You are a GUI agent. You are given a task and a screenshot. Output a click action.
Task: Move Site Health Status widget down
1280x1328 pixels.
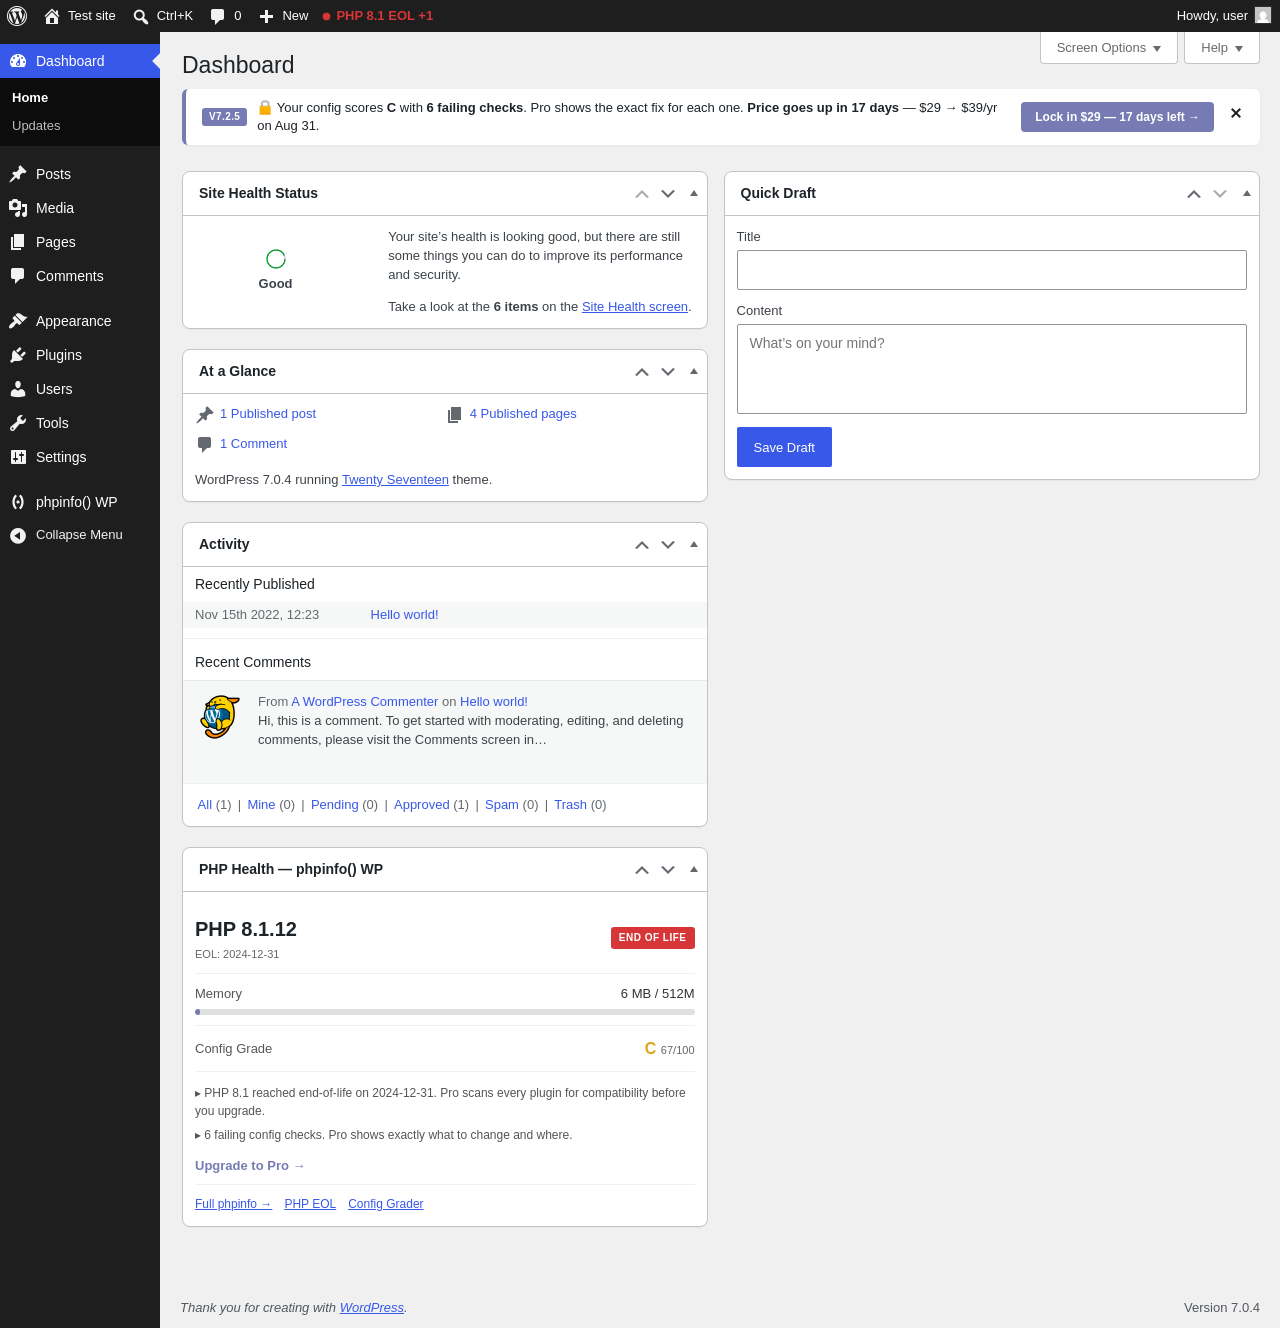click(x=668, y=194)
